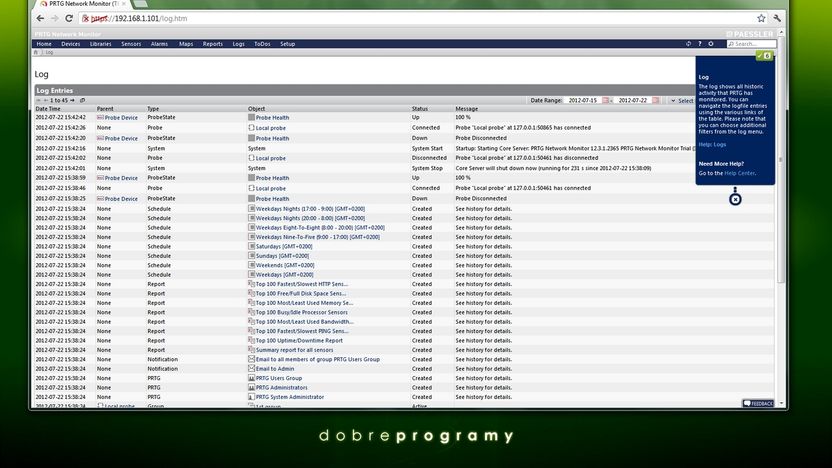
Task: Open Email to all members of group link
Action: pyautogui.click(x=318, y=359)
